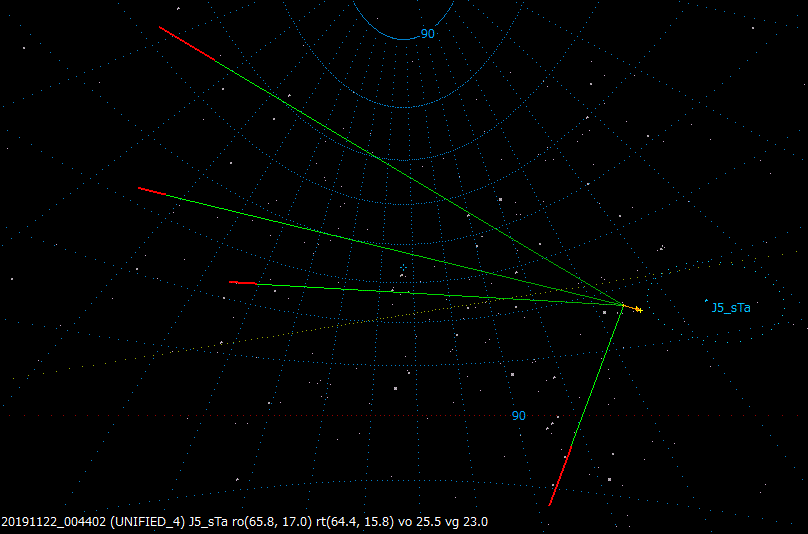Click the timestamp 20191122_004402 in the status line
This screenshot has height=534, width=808.
(x=54, y=522)
